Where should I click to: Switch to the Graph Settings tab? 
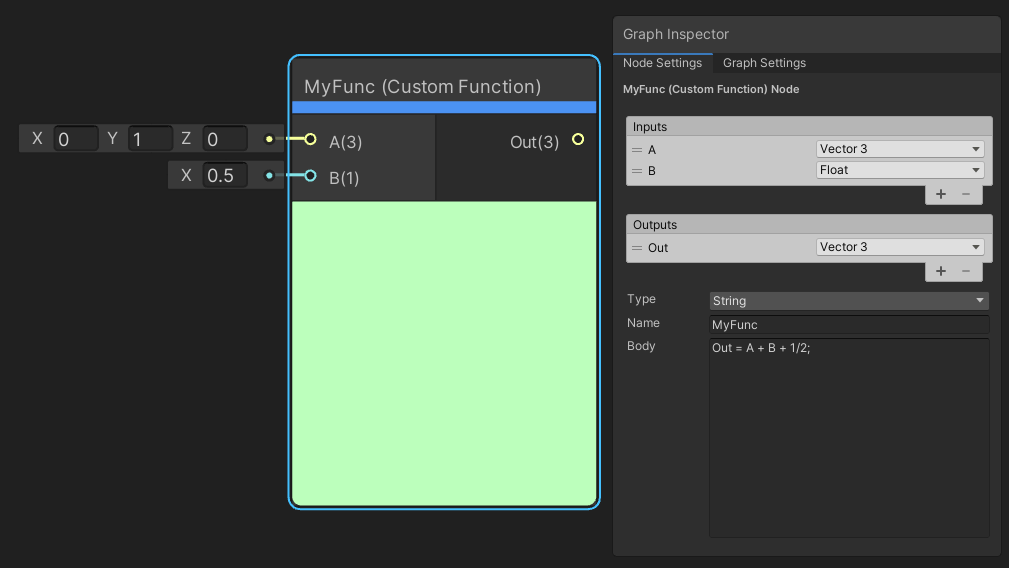point(764,63)
